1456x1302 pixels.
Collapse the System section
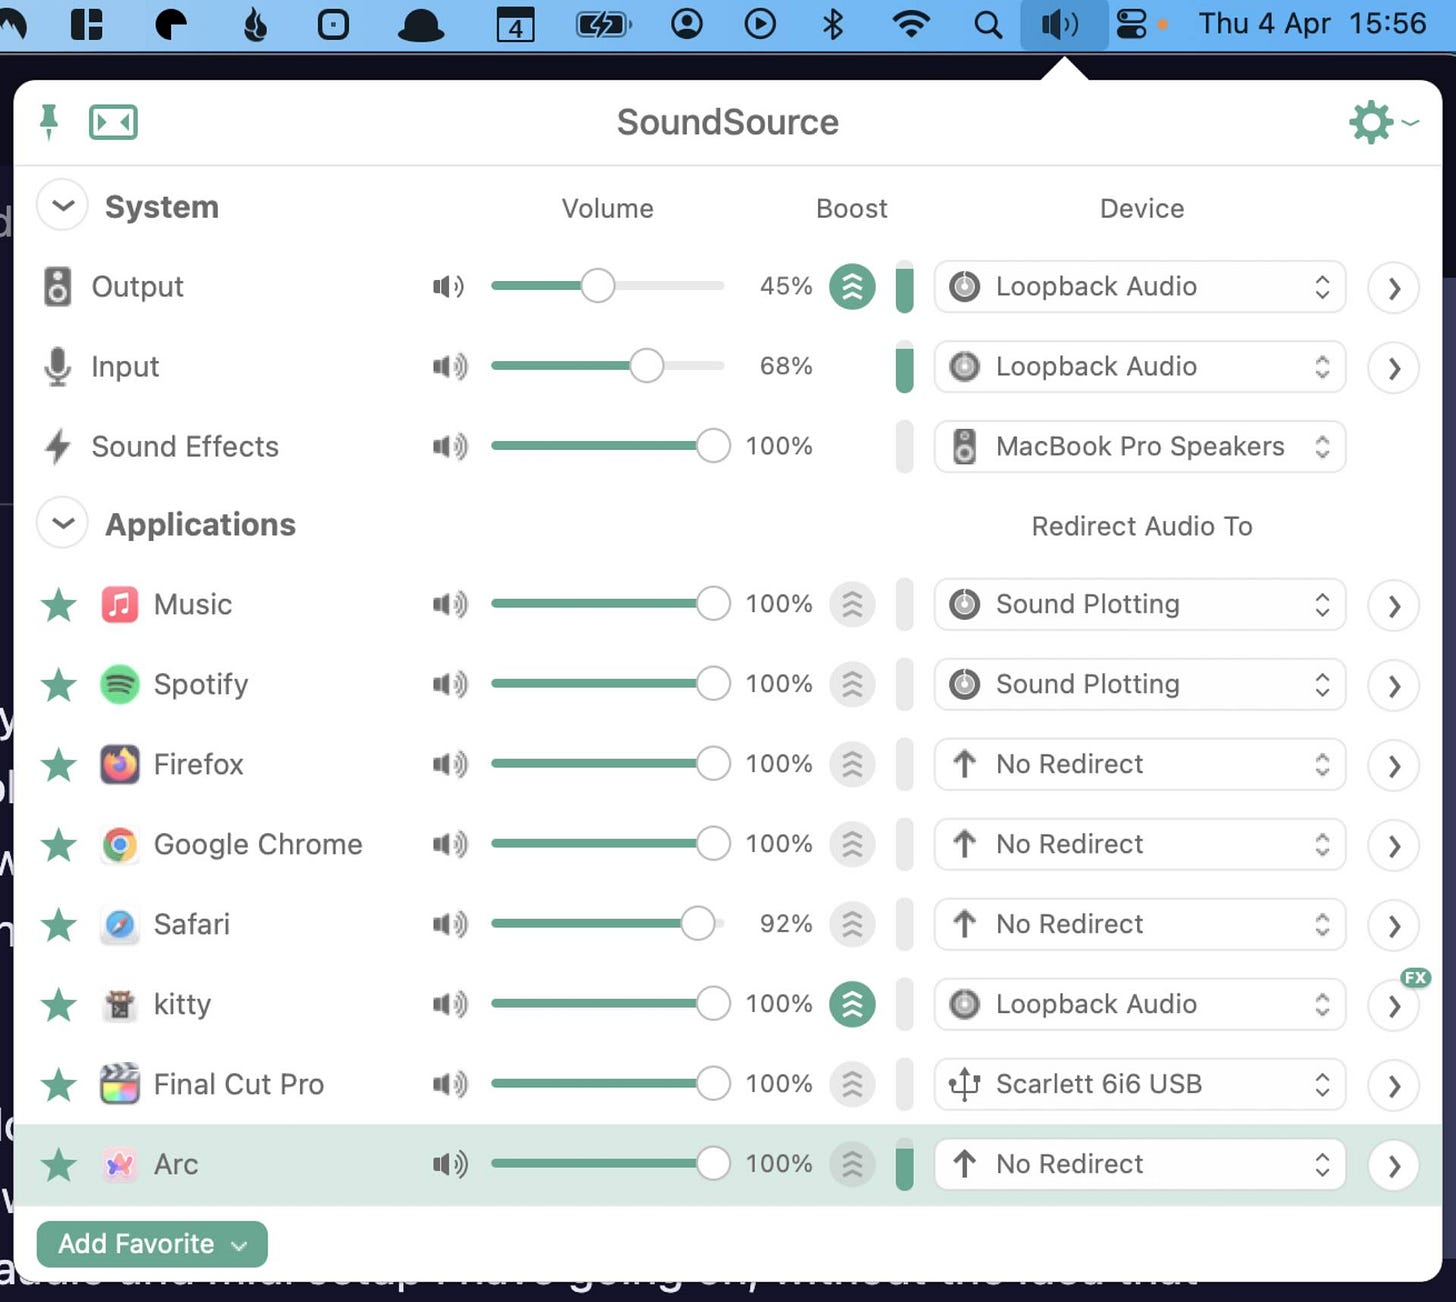pyautogui.click(x=62, y=206)
